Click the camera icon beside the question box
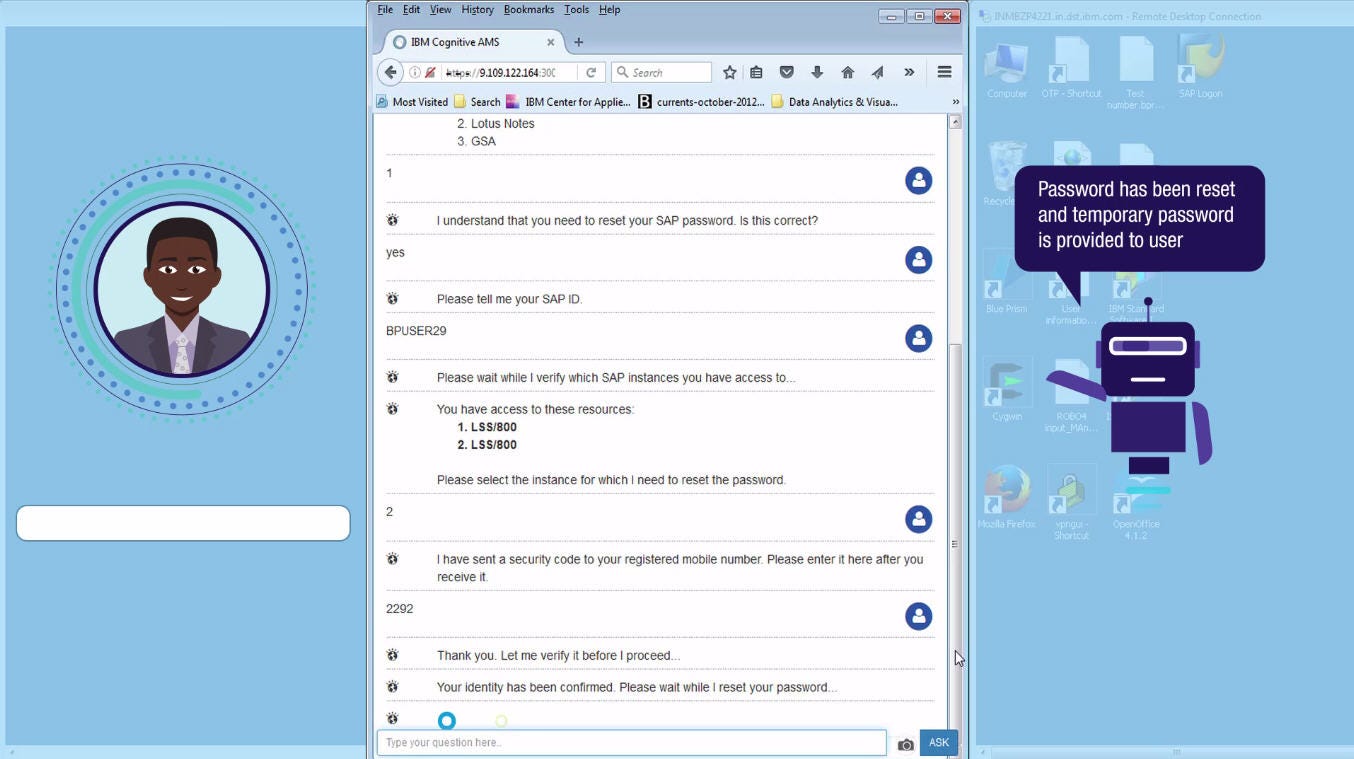Image resolution: width=1354 pixels, height=759 pixels. [x=906, y=744]
